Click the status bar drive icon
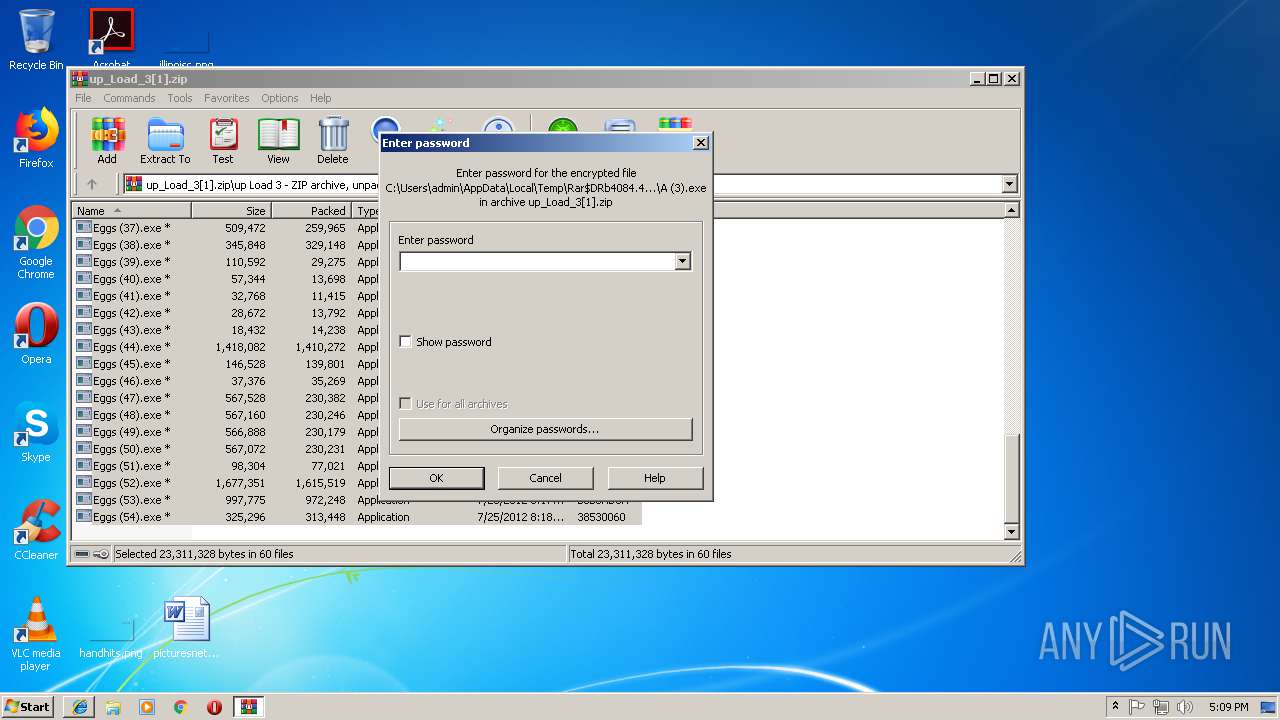Screen dimensions: 1280x720 click(x=82, y=554)
